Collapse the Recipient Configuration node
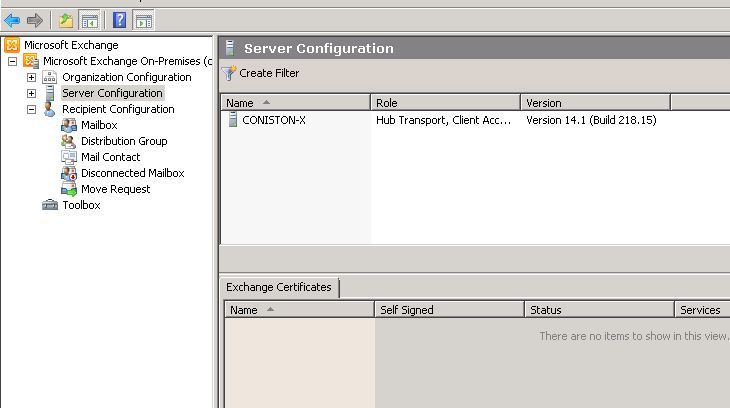730x408 pixels. tap(31, 109)
